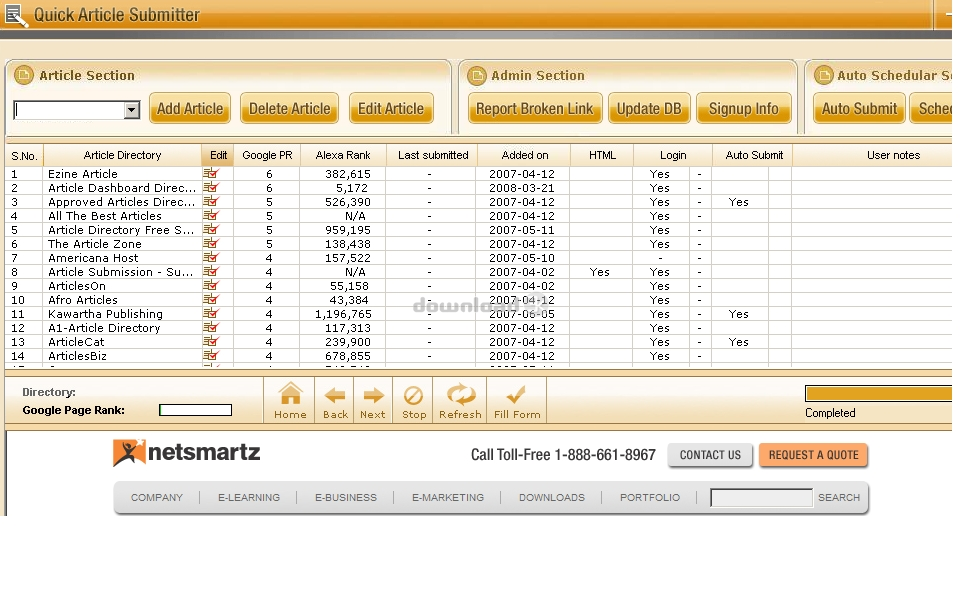Click edit icon for Article Submission row
The height and width of the screenshot is (608, 962).
click(211, 272)
